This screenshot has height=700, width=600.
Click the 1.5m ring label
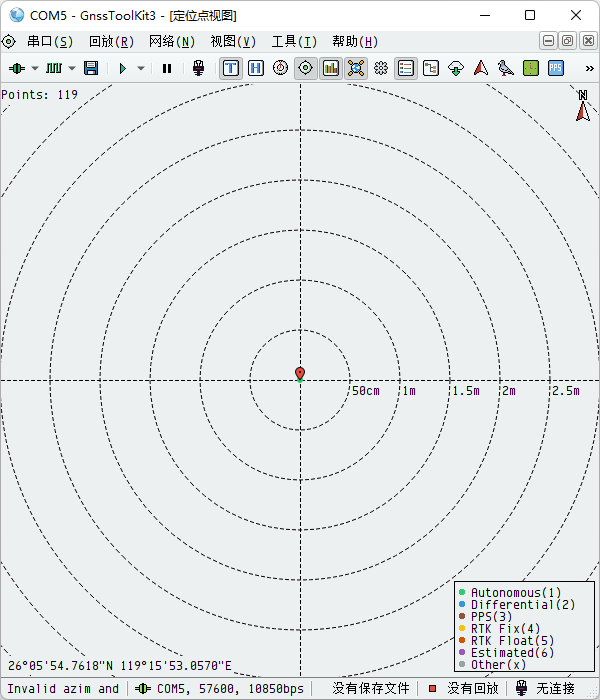pyautogui.click(x=466, y=391)
